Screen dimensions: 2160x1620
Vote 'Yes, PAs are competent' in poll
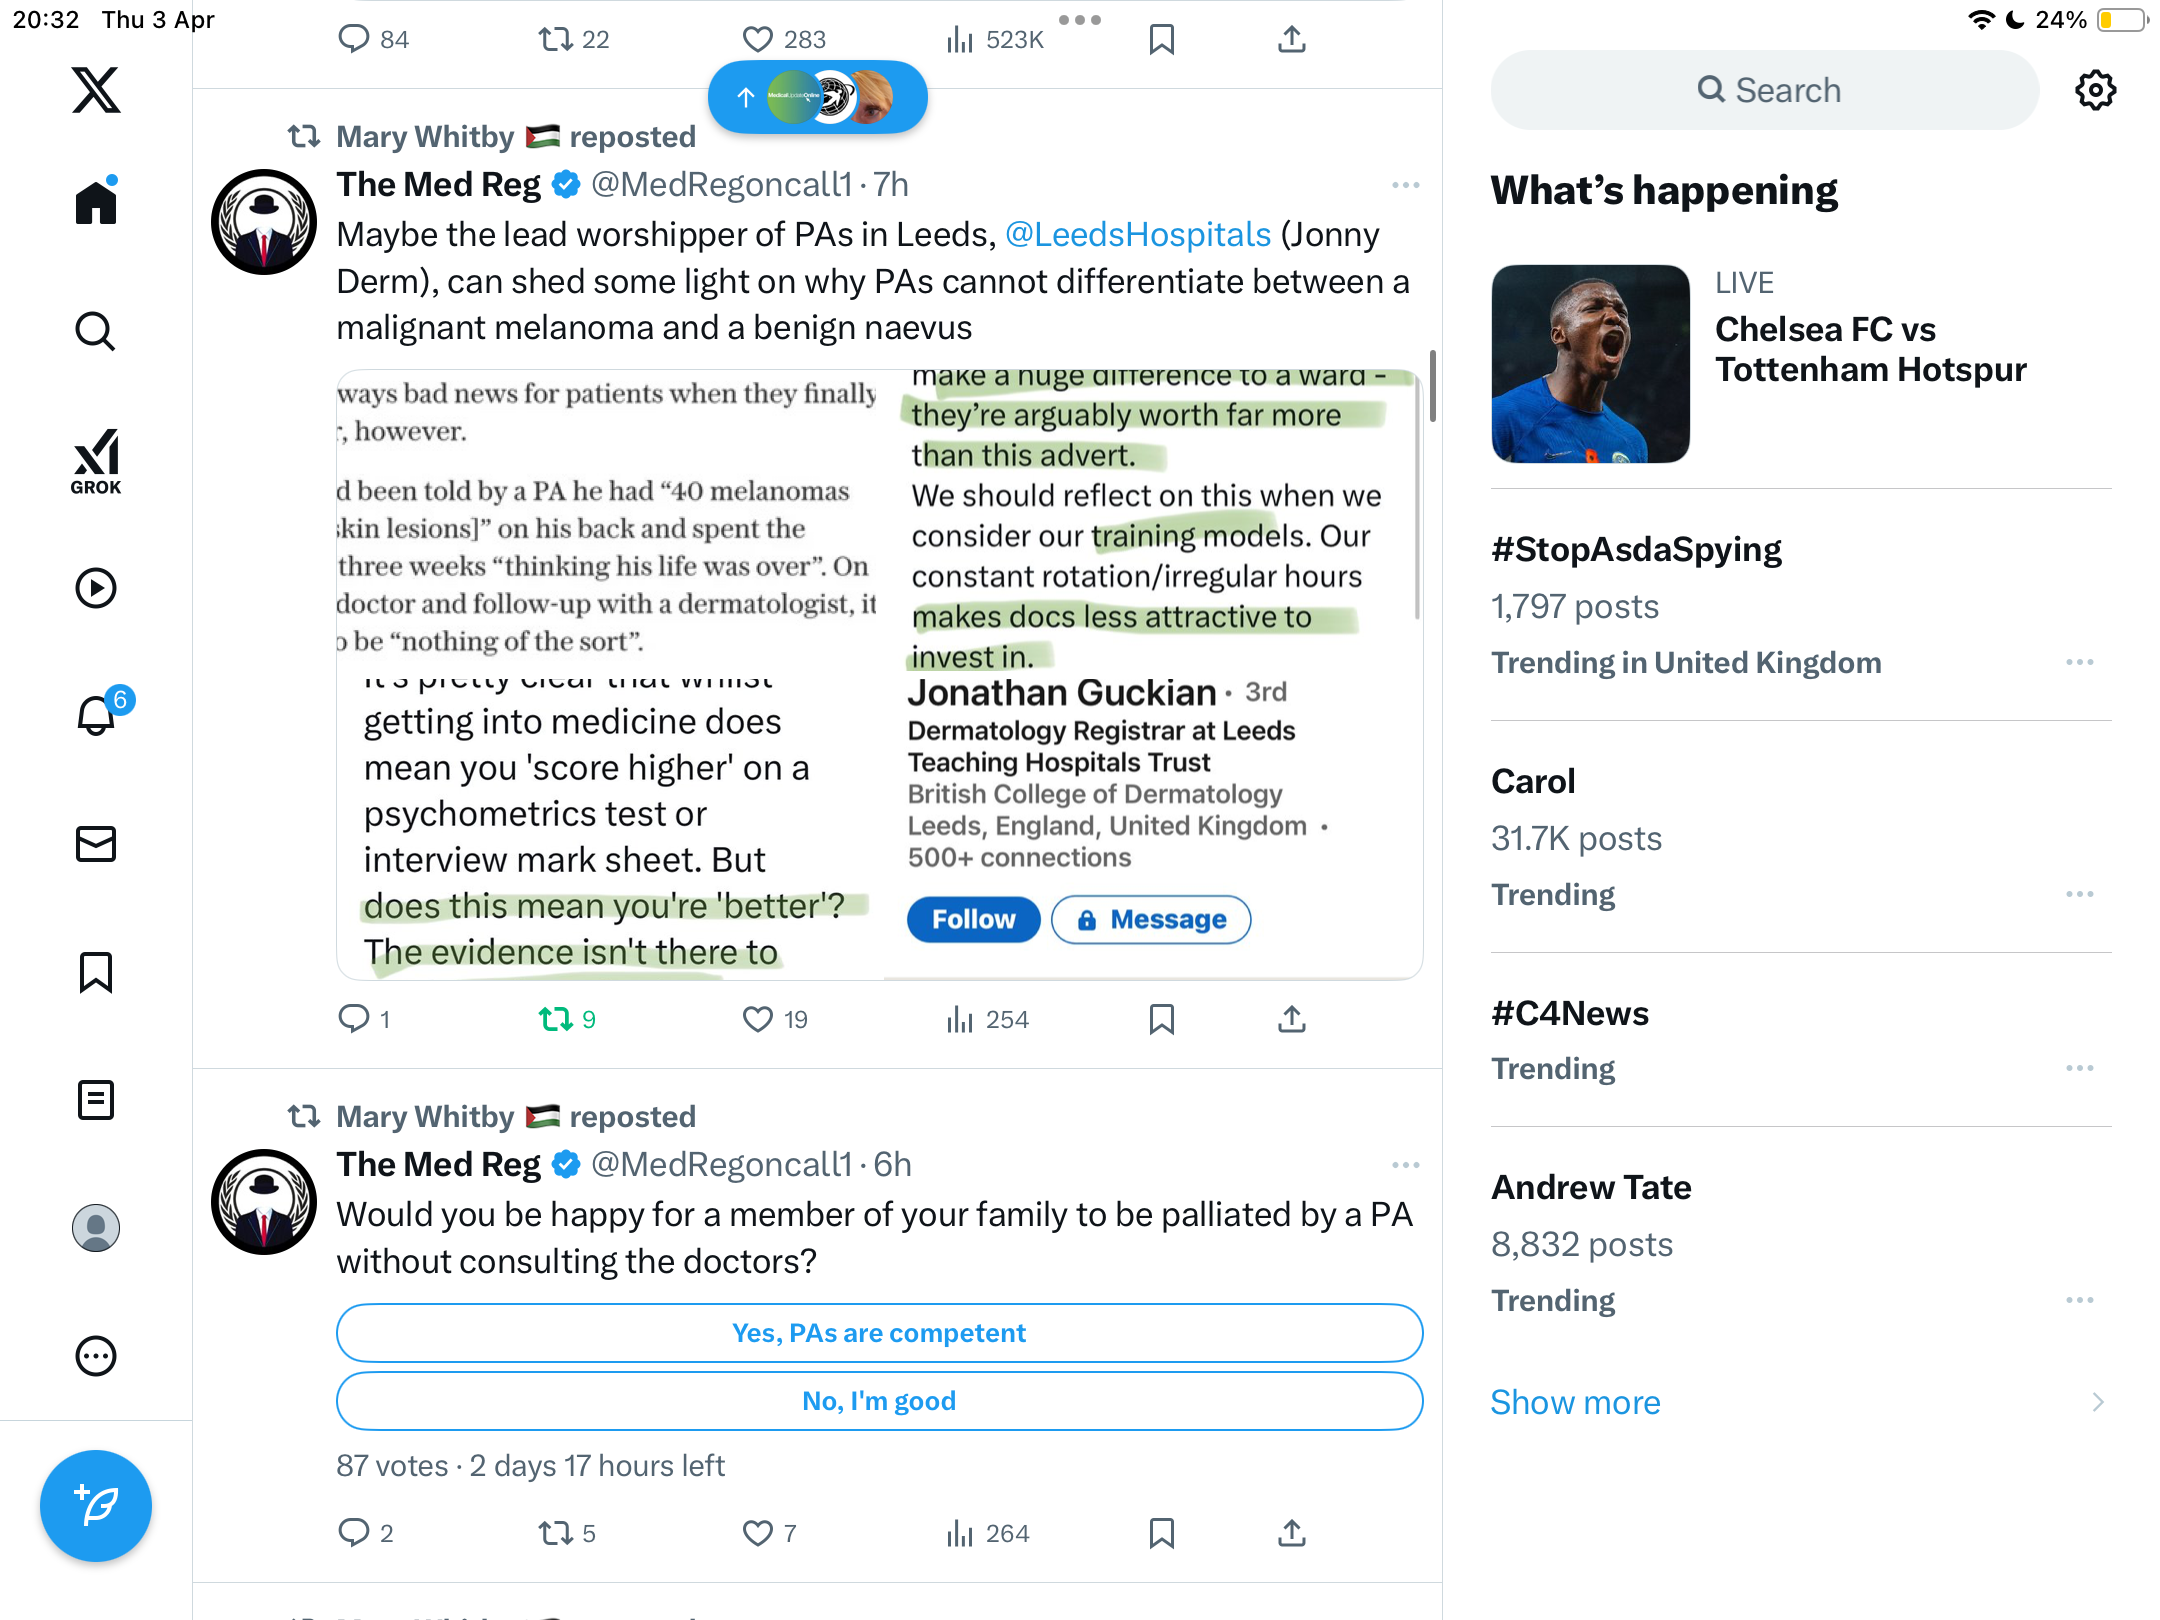coord(879,1333)
